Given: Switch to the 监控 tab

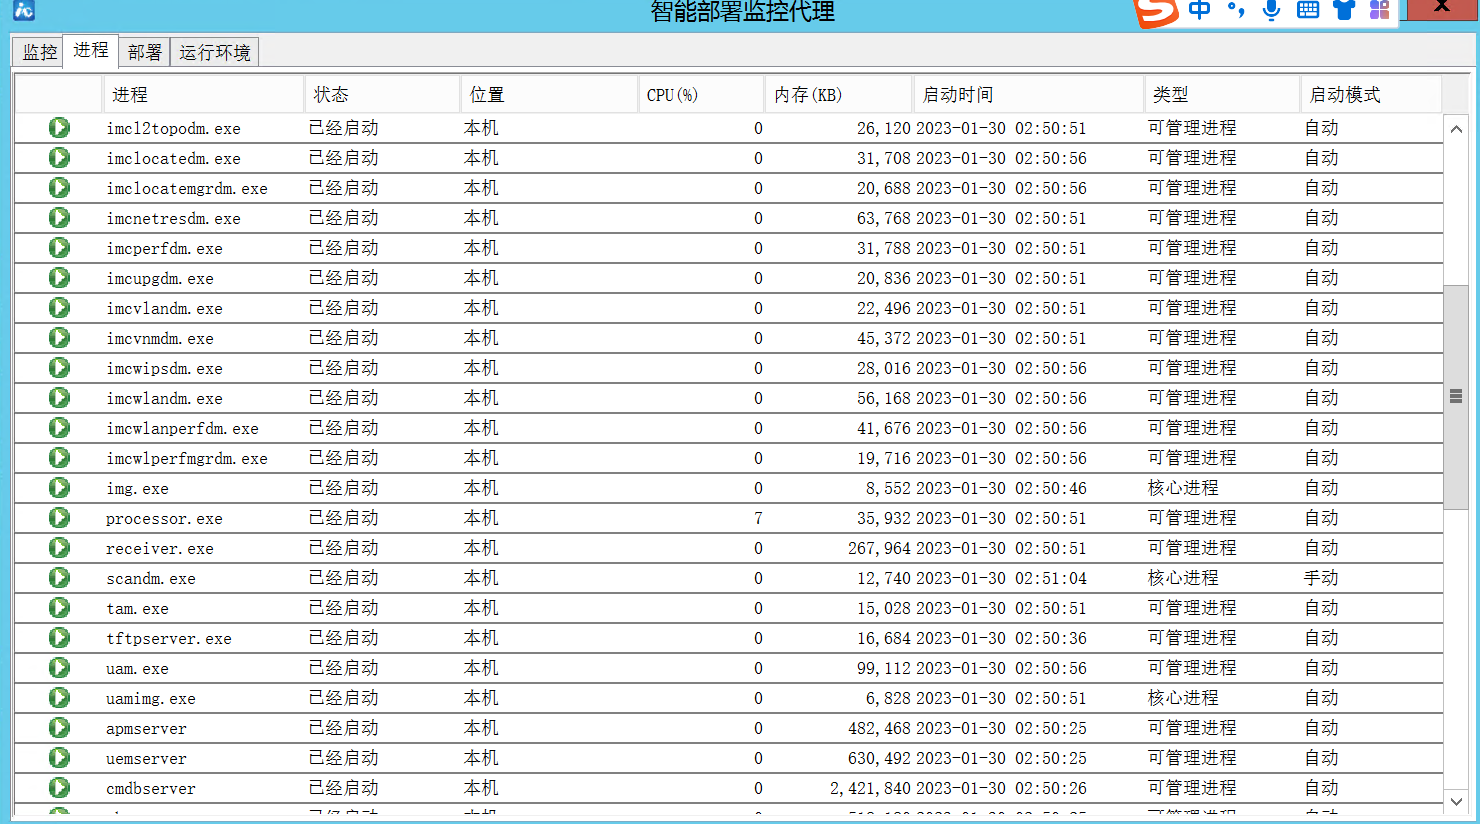Looking at the screenshot, I should tap(40, 52).
